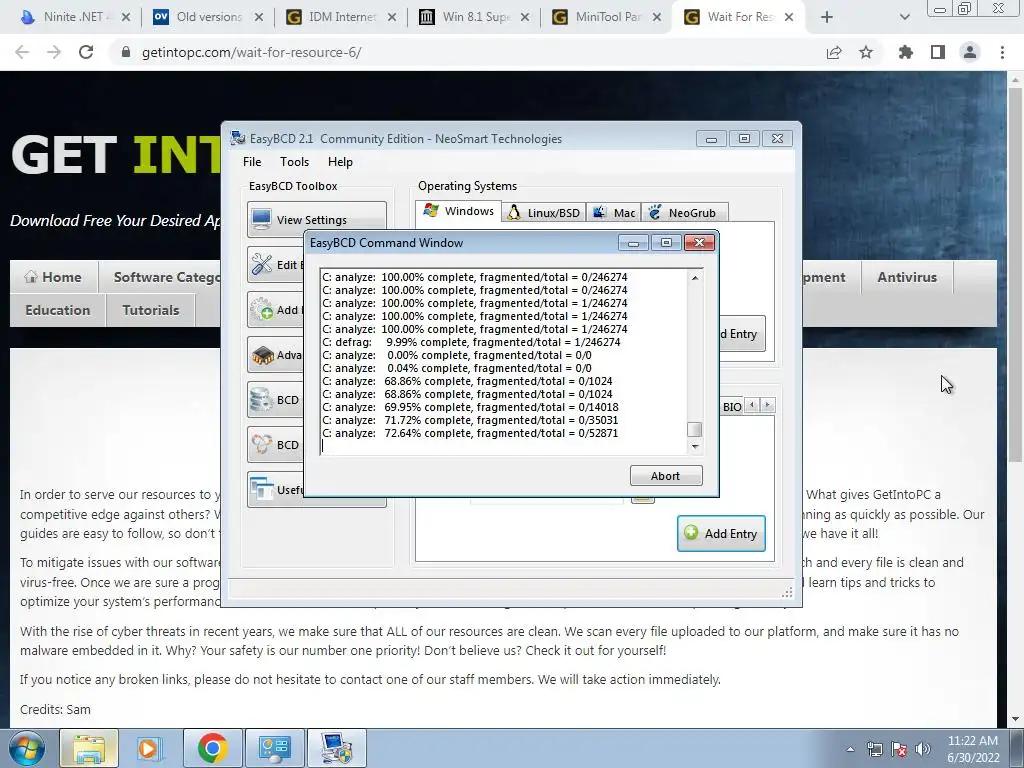Reload the current page
This screenshot has height=768, width=1024.
pyautogui.click(x=86, y=52)
